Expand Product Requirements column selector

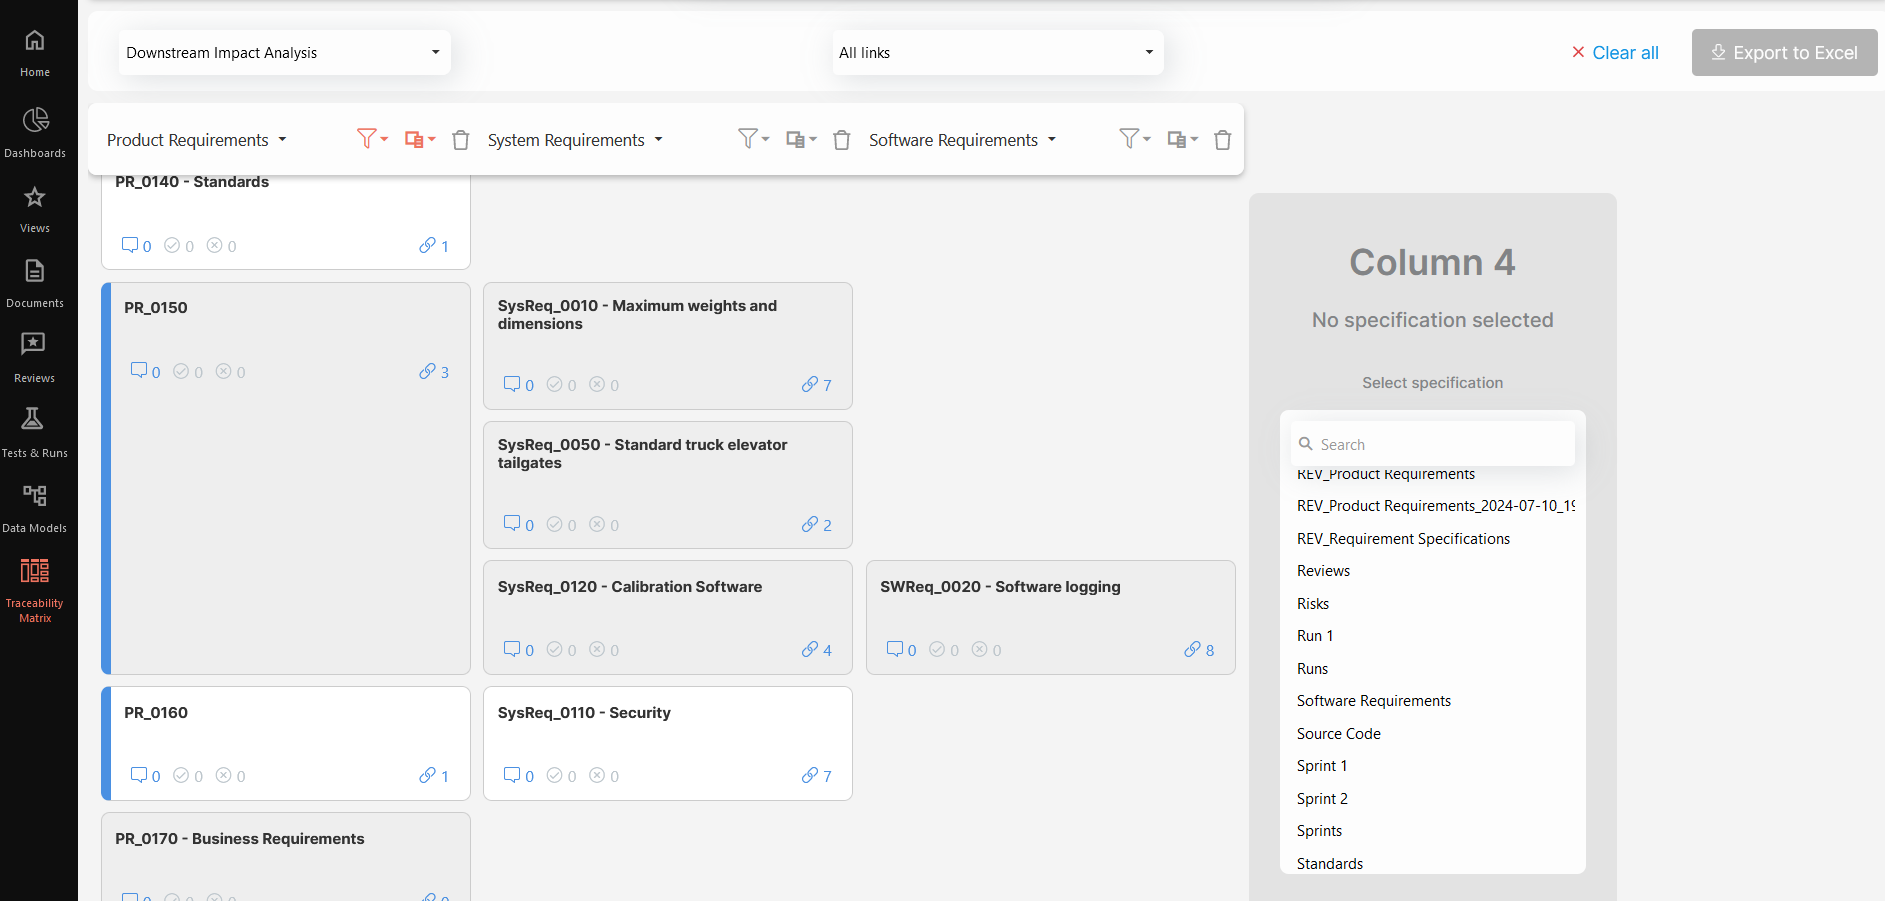pyautogui.click(x=197, y=140)
